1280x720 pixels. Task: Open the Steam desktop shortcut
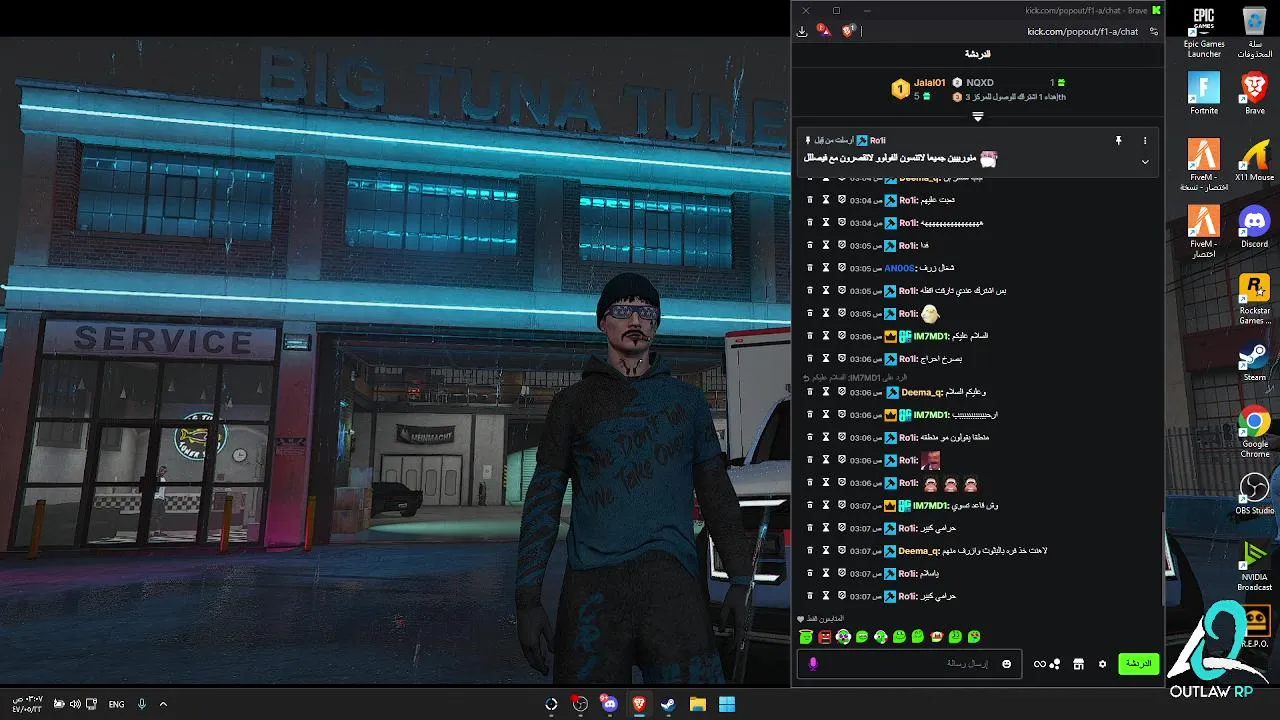coord(1254,361)
